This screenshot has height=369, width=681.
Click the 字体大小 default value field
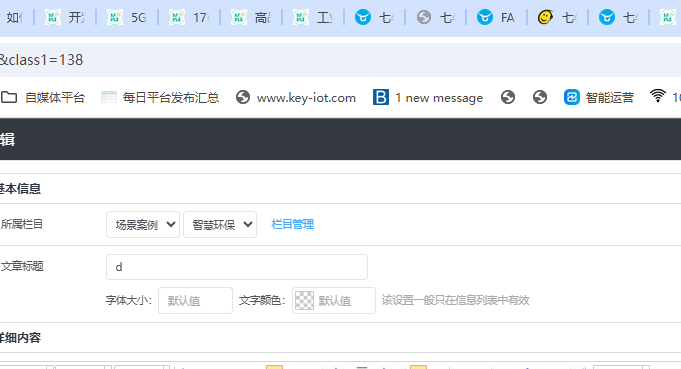tap(195, 300)
